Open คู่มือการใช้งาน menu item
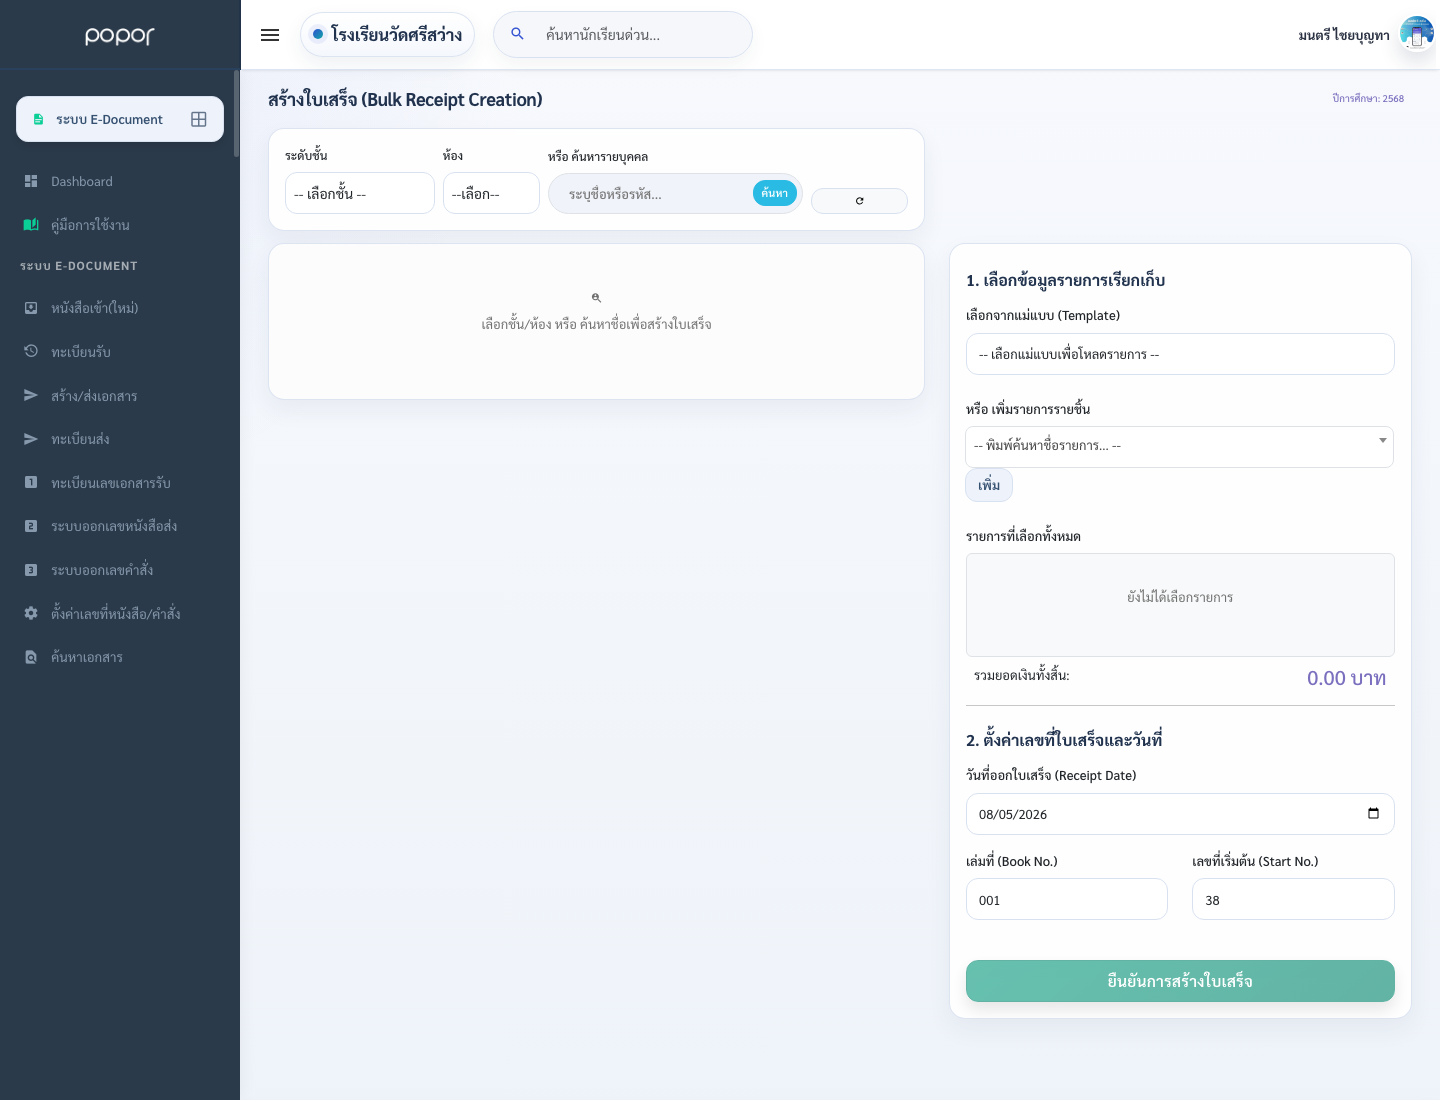Image resolution: width=1440 pixels, height=1100 pixels. [x=120, y=225]
